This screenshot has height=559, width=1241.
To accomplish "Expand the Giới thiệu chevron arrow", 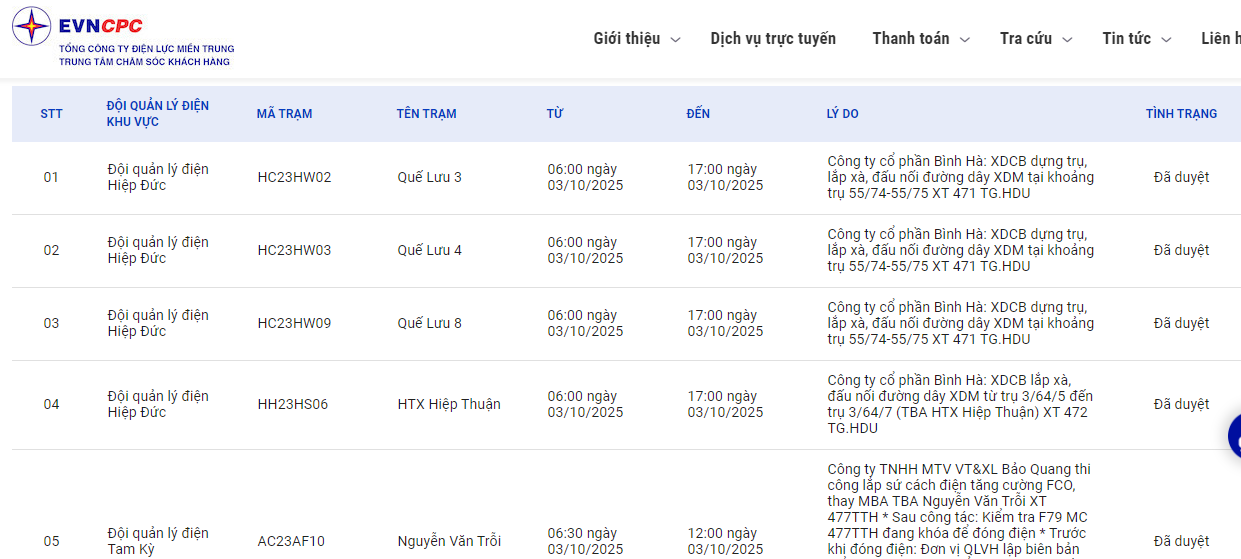I will [x=675, y=40].
